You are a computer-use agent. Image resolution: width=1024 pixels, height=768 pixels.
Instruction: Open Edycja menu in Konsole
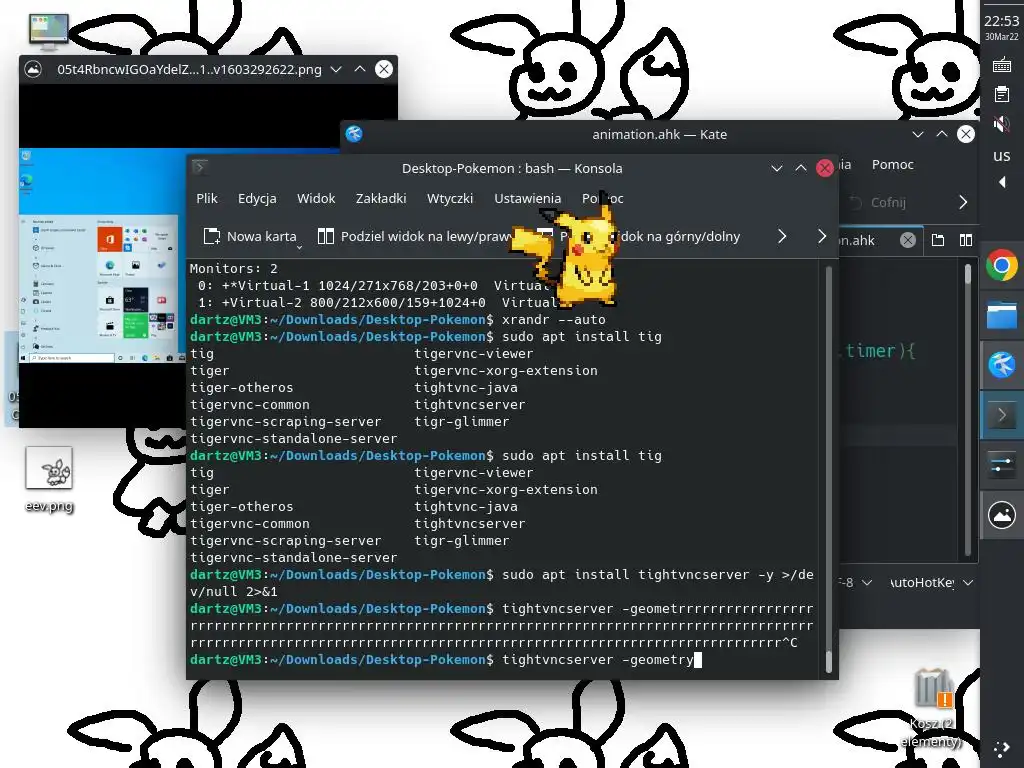click(x=257, y=199)
